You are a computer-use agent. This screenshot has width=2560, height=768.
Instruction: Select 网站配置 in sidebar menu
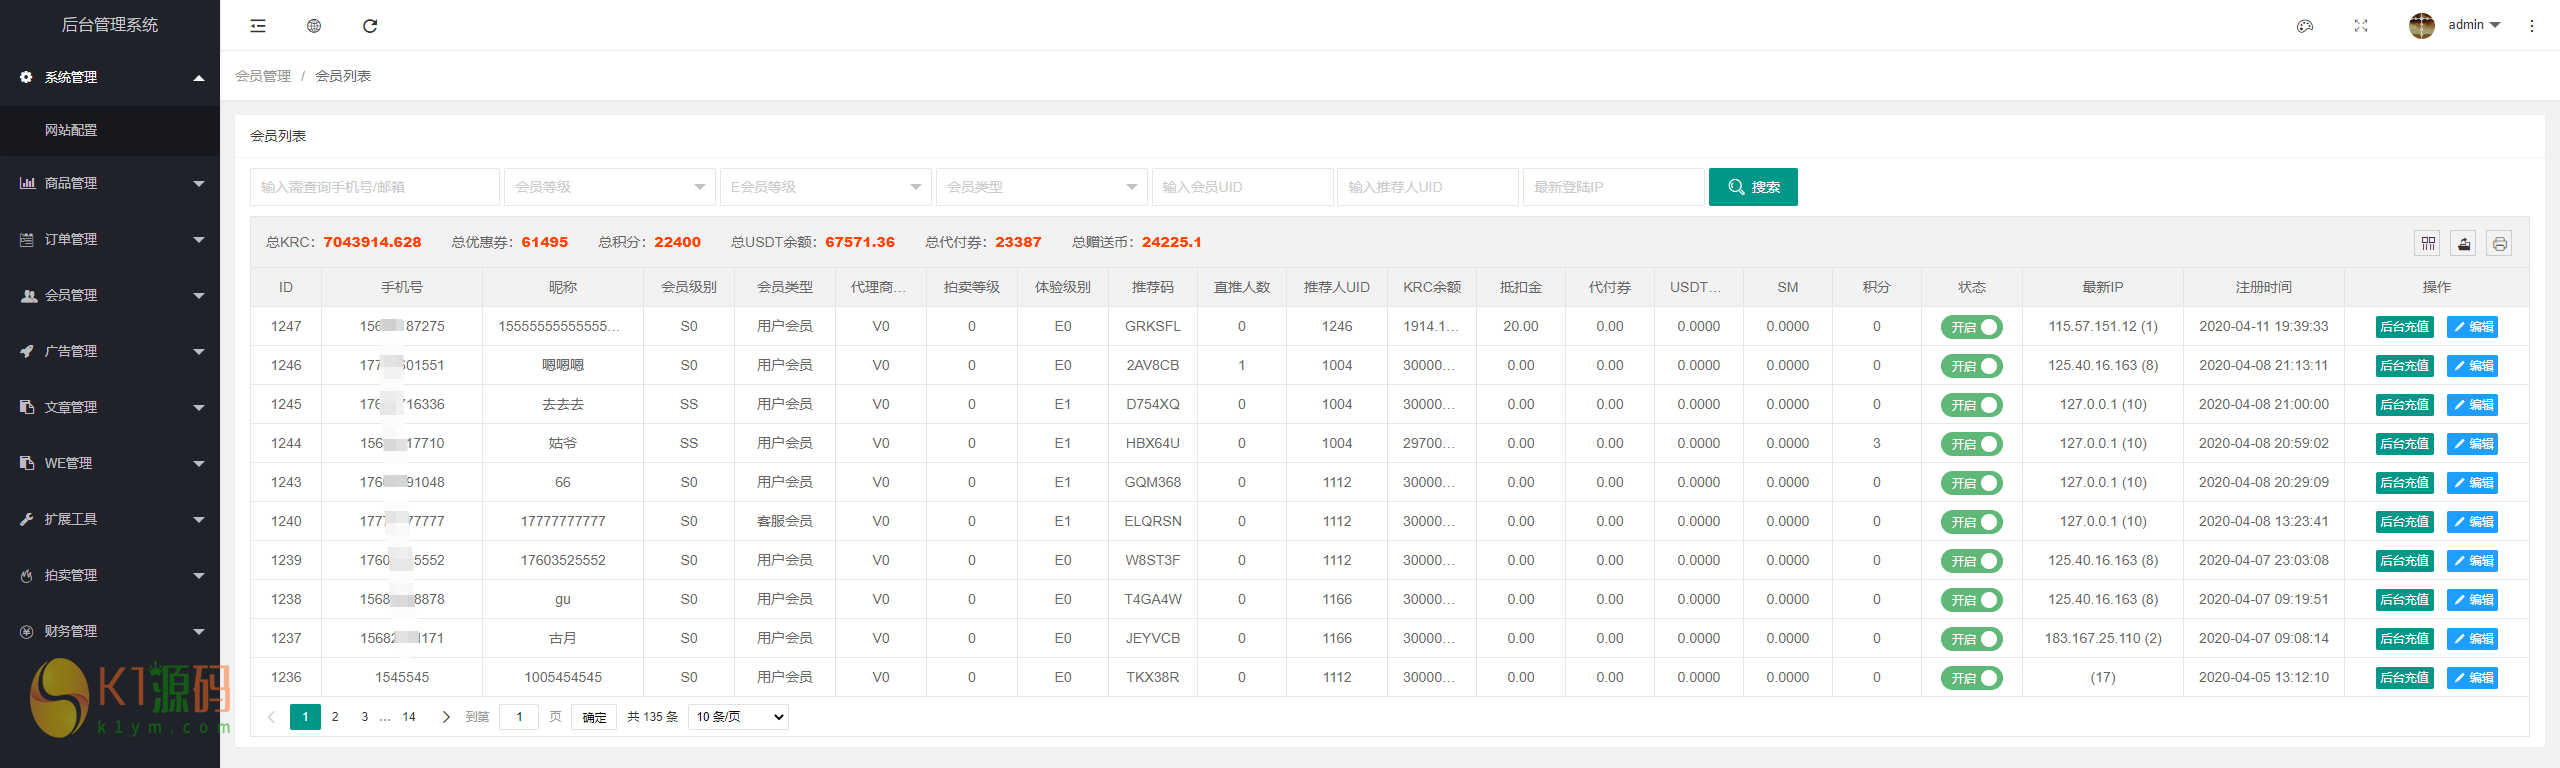[x=71, y=130]
